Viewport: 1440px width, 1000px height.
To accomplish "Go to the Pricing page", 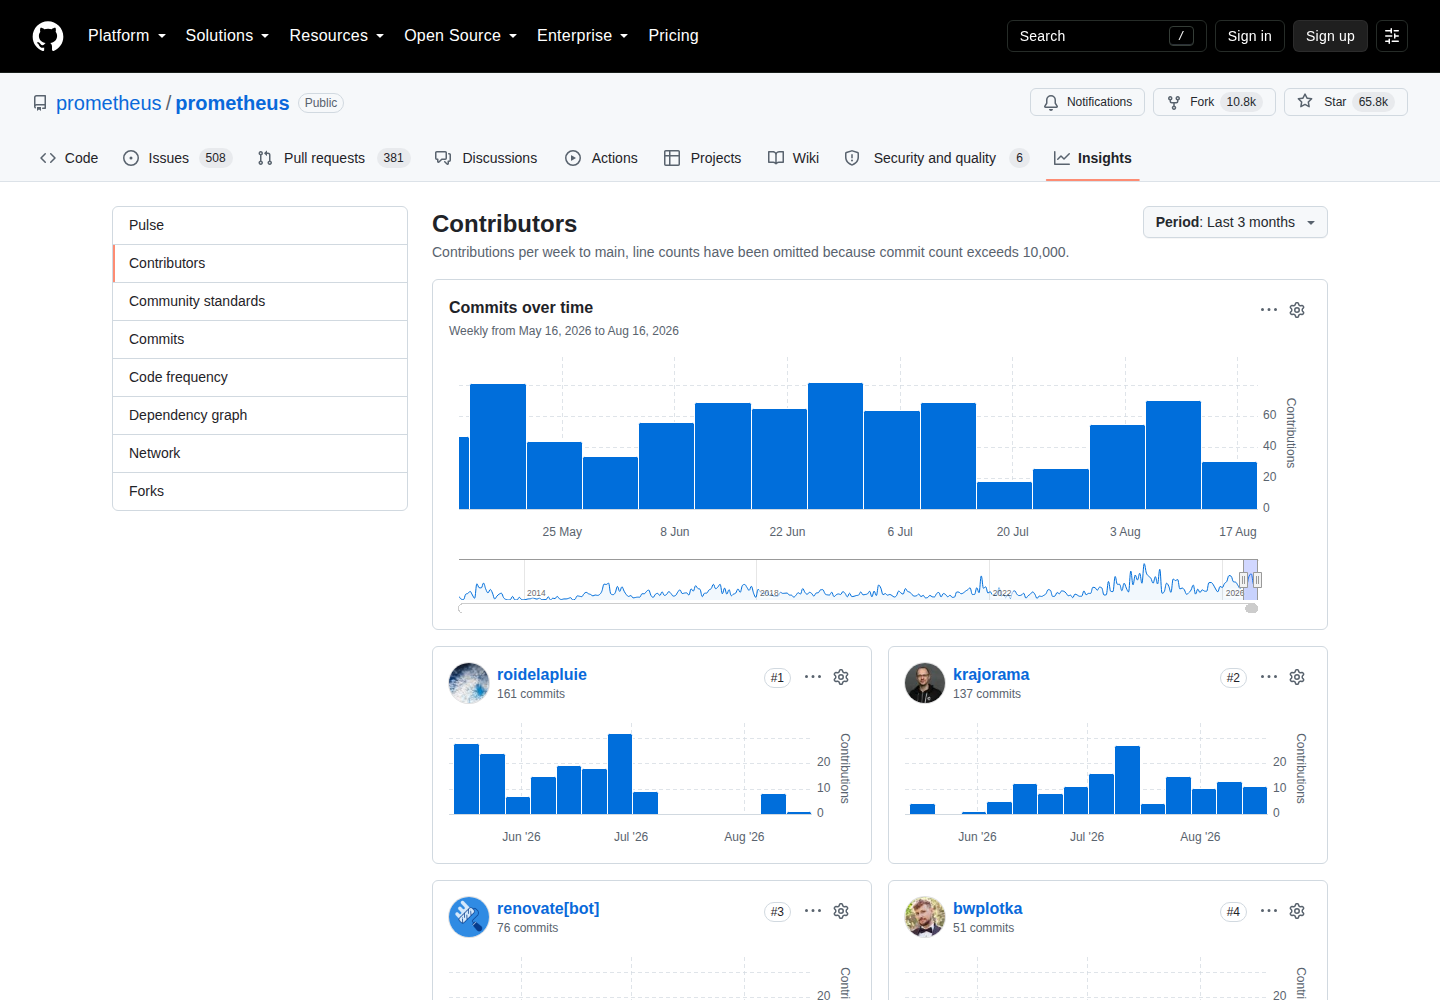I will click(x=673, y=36).
